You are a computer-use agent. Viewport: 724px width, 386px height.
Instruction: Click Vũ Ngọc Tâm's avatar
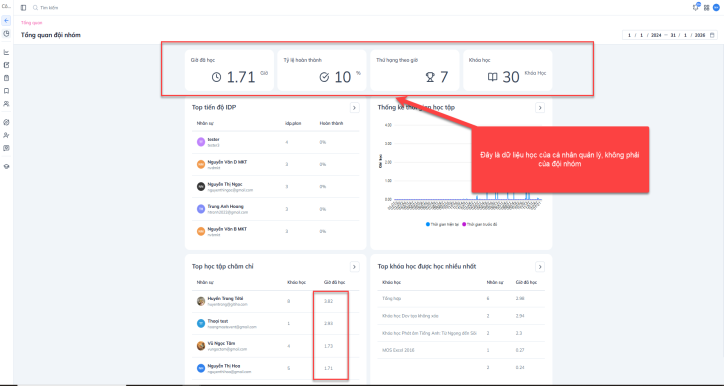(201, 346)
